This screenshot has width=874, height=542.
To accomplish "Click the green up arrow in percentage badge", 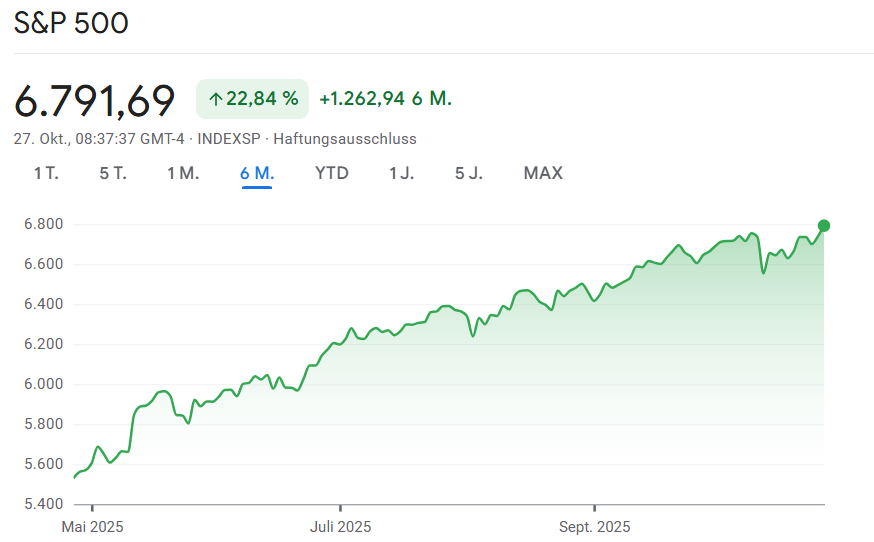I will (x=214, y=99).
